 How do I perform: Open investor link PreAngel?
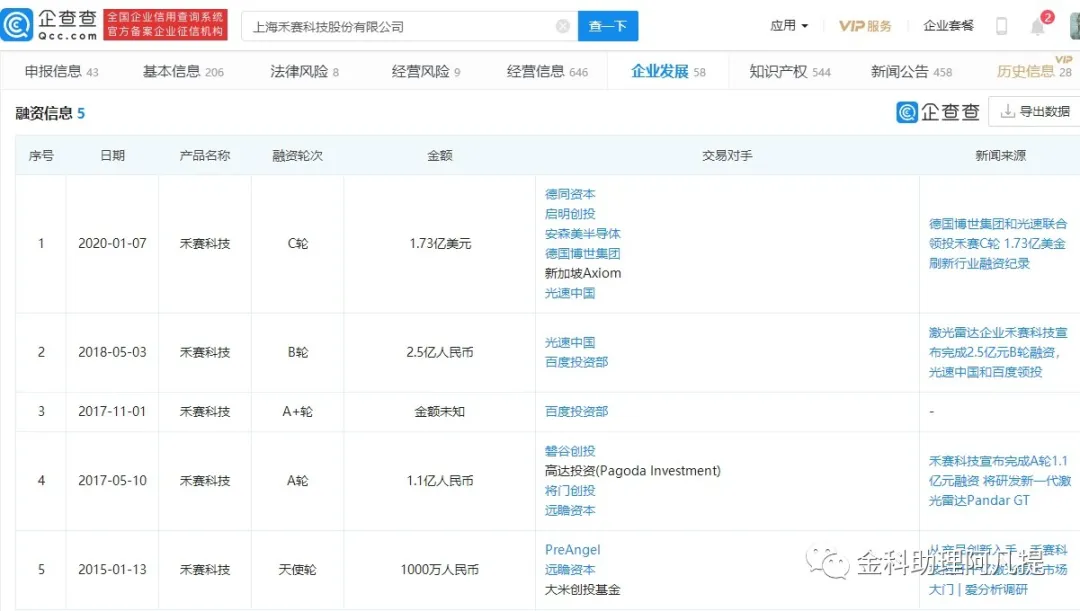[x=572, y=550]
